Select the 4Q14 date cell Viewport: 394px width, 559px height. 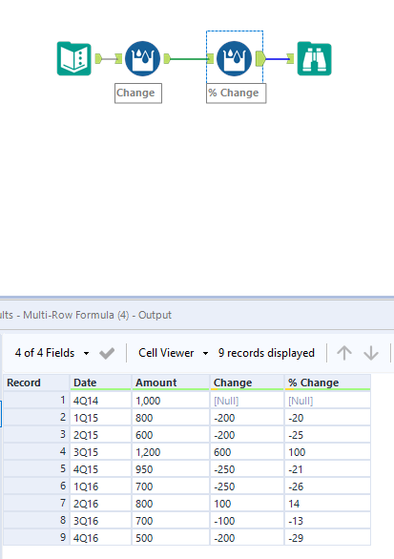(101, 400)
